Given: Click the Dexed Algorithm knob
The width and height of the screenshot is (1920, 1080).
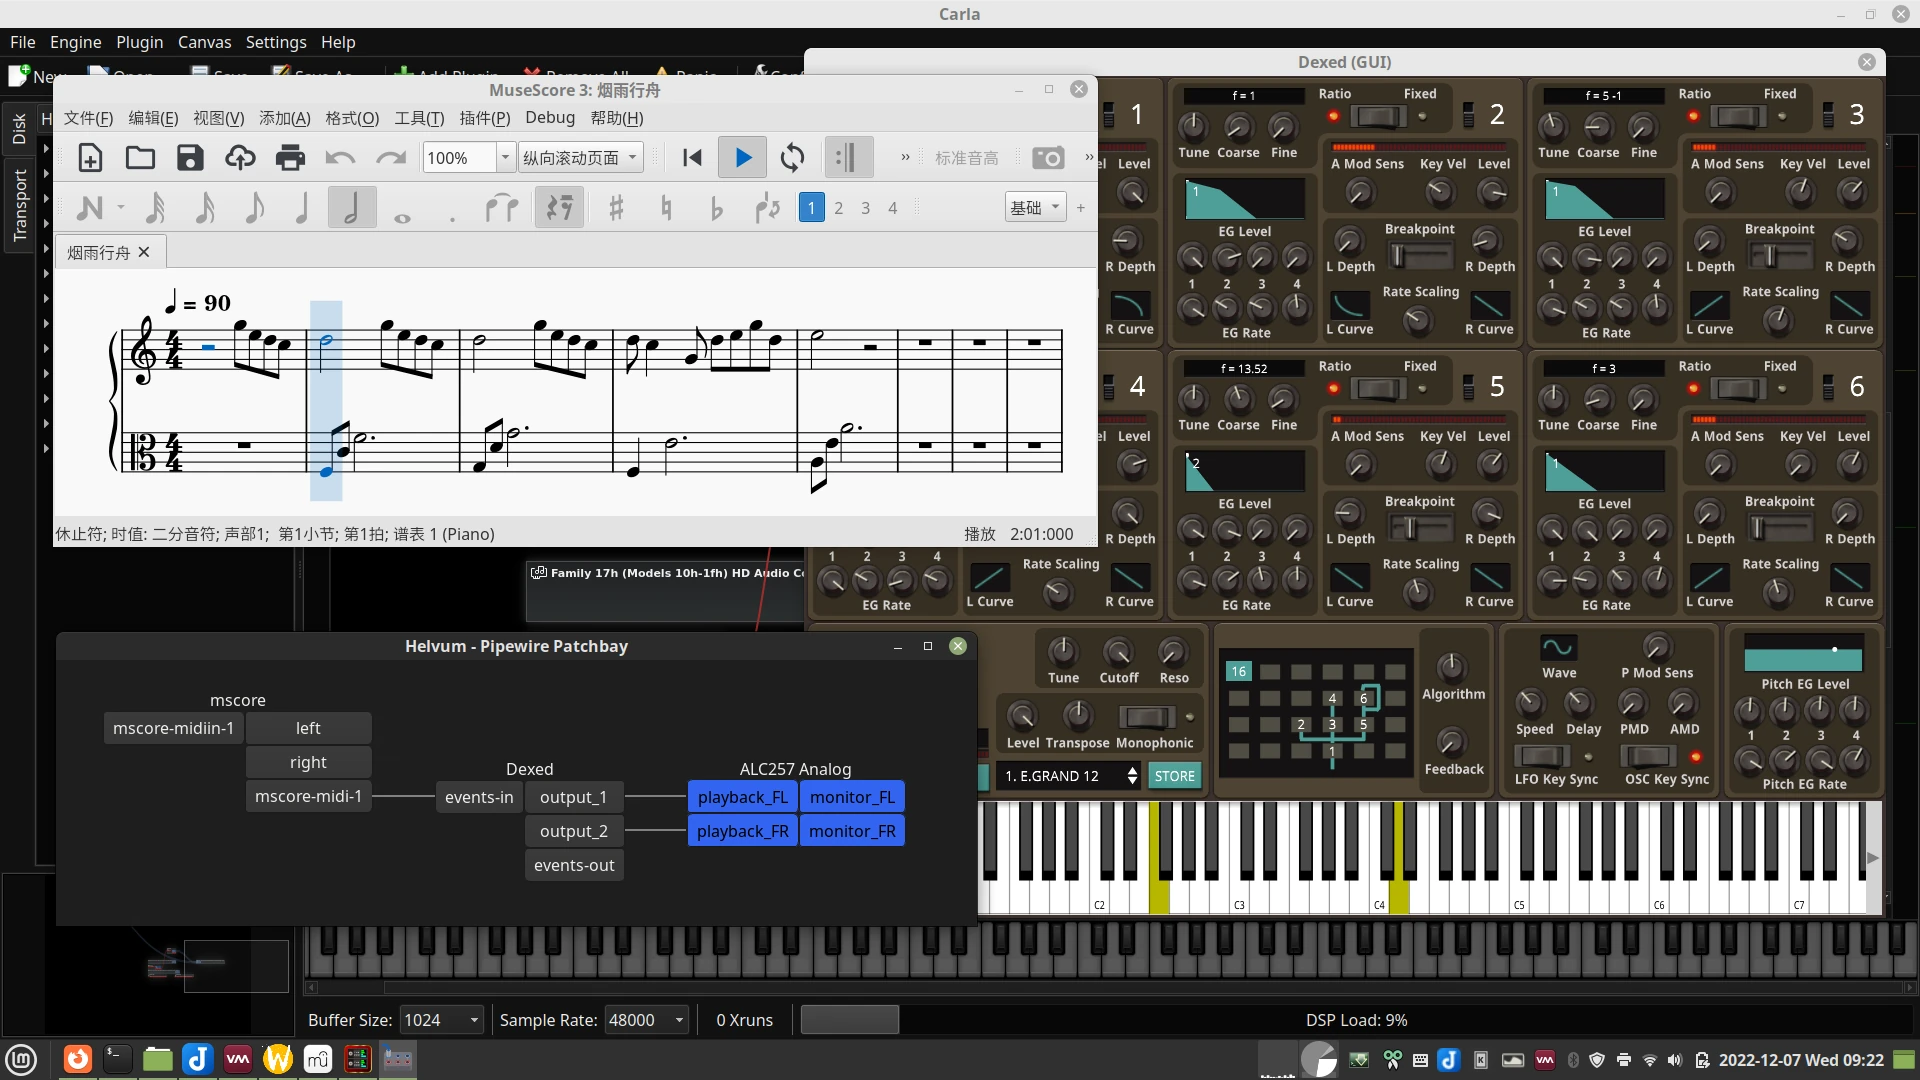Looking at the screenshot, I should (x=1451, y=666).
